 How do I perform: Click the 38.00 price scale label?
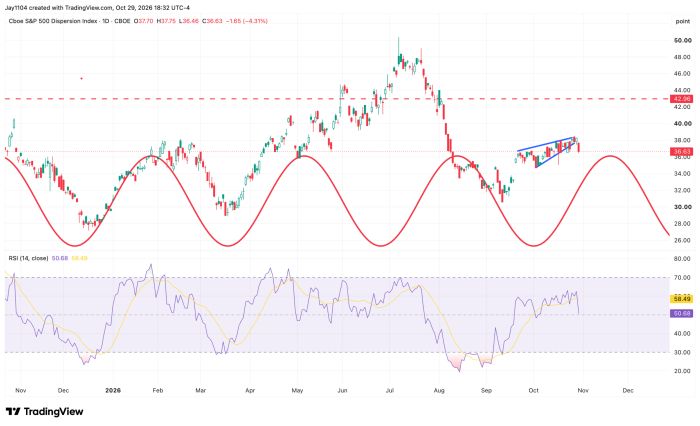click(x=682, y=140)
